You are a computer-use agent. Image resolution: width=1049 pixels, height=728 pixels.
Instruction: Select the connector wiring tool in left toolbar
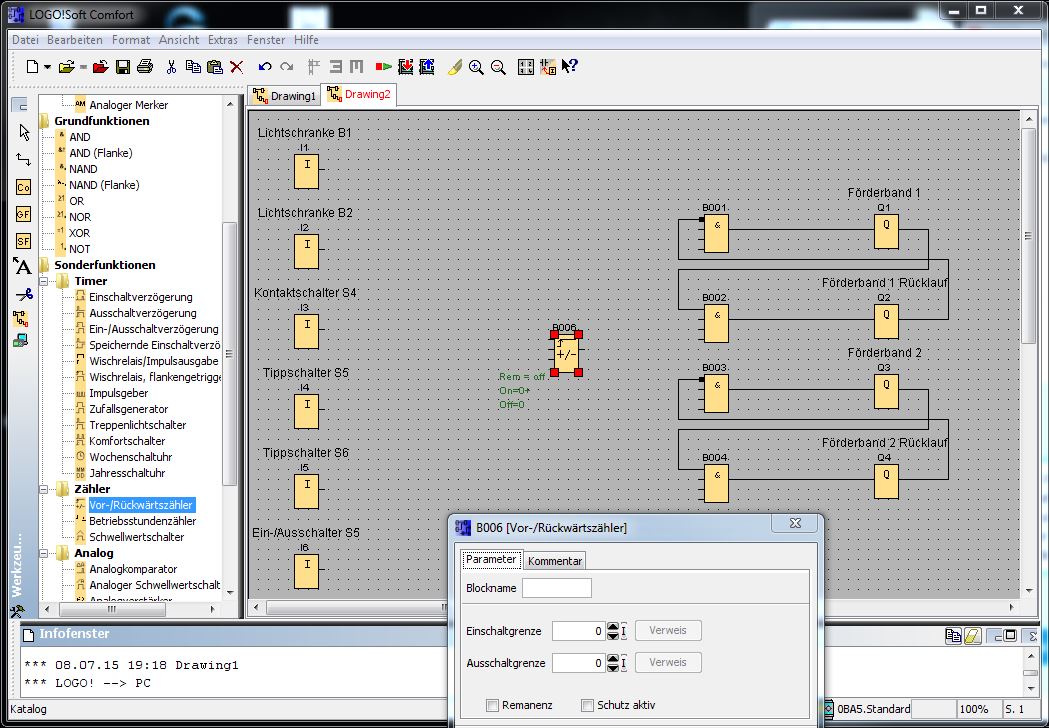[x=23, y=159]
